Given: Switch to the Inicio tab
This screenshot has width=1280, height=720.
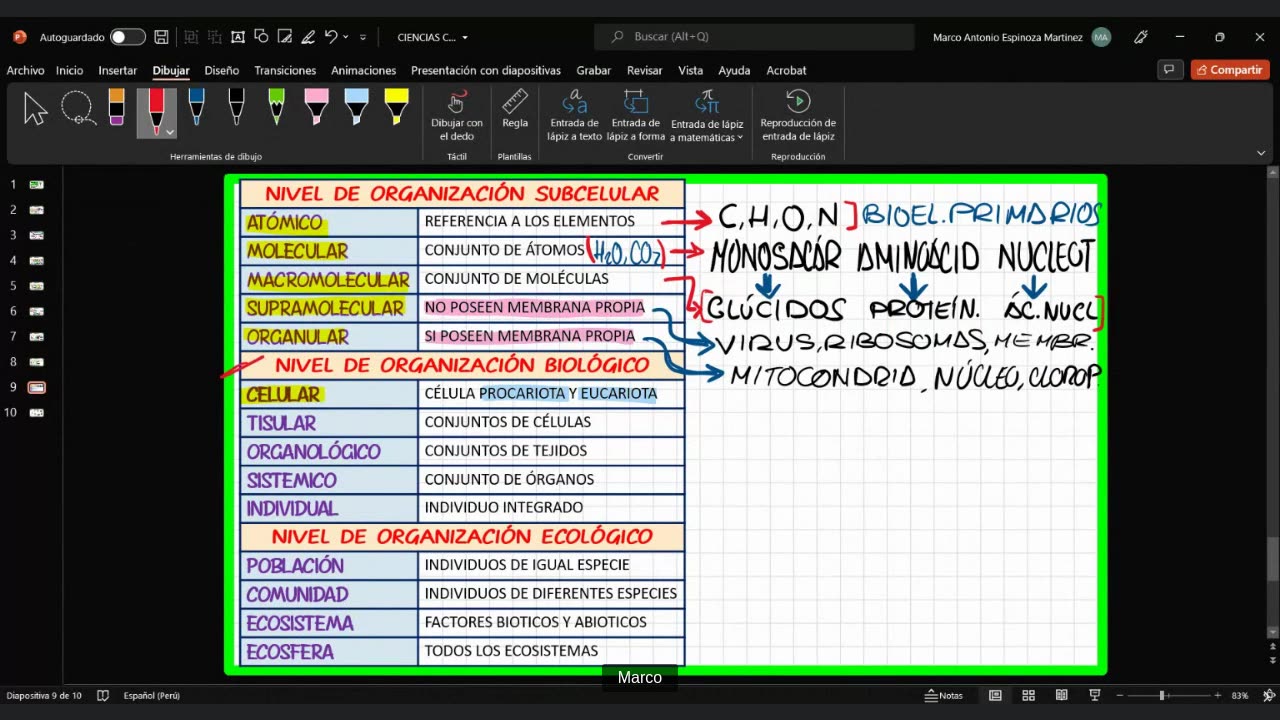Looking at the screenshot, I should [70, 70].
